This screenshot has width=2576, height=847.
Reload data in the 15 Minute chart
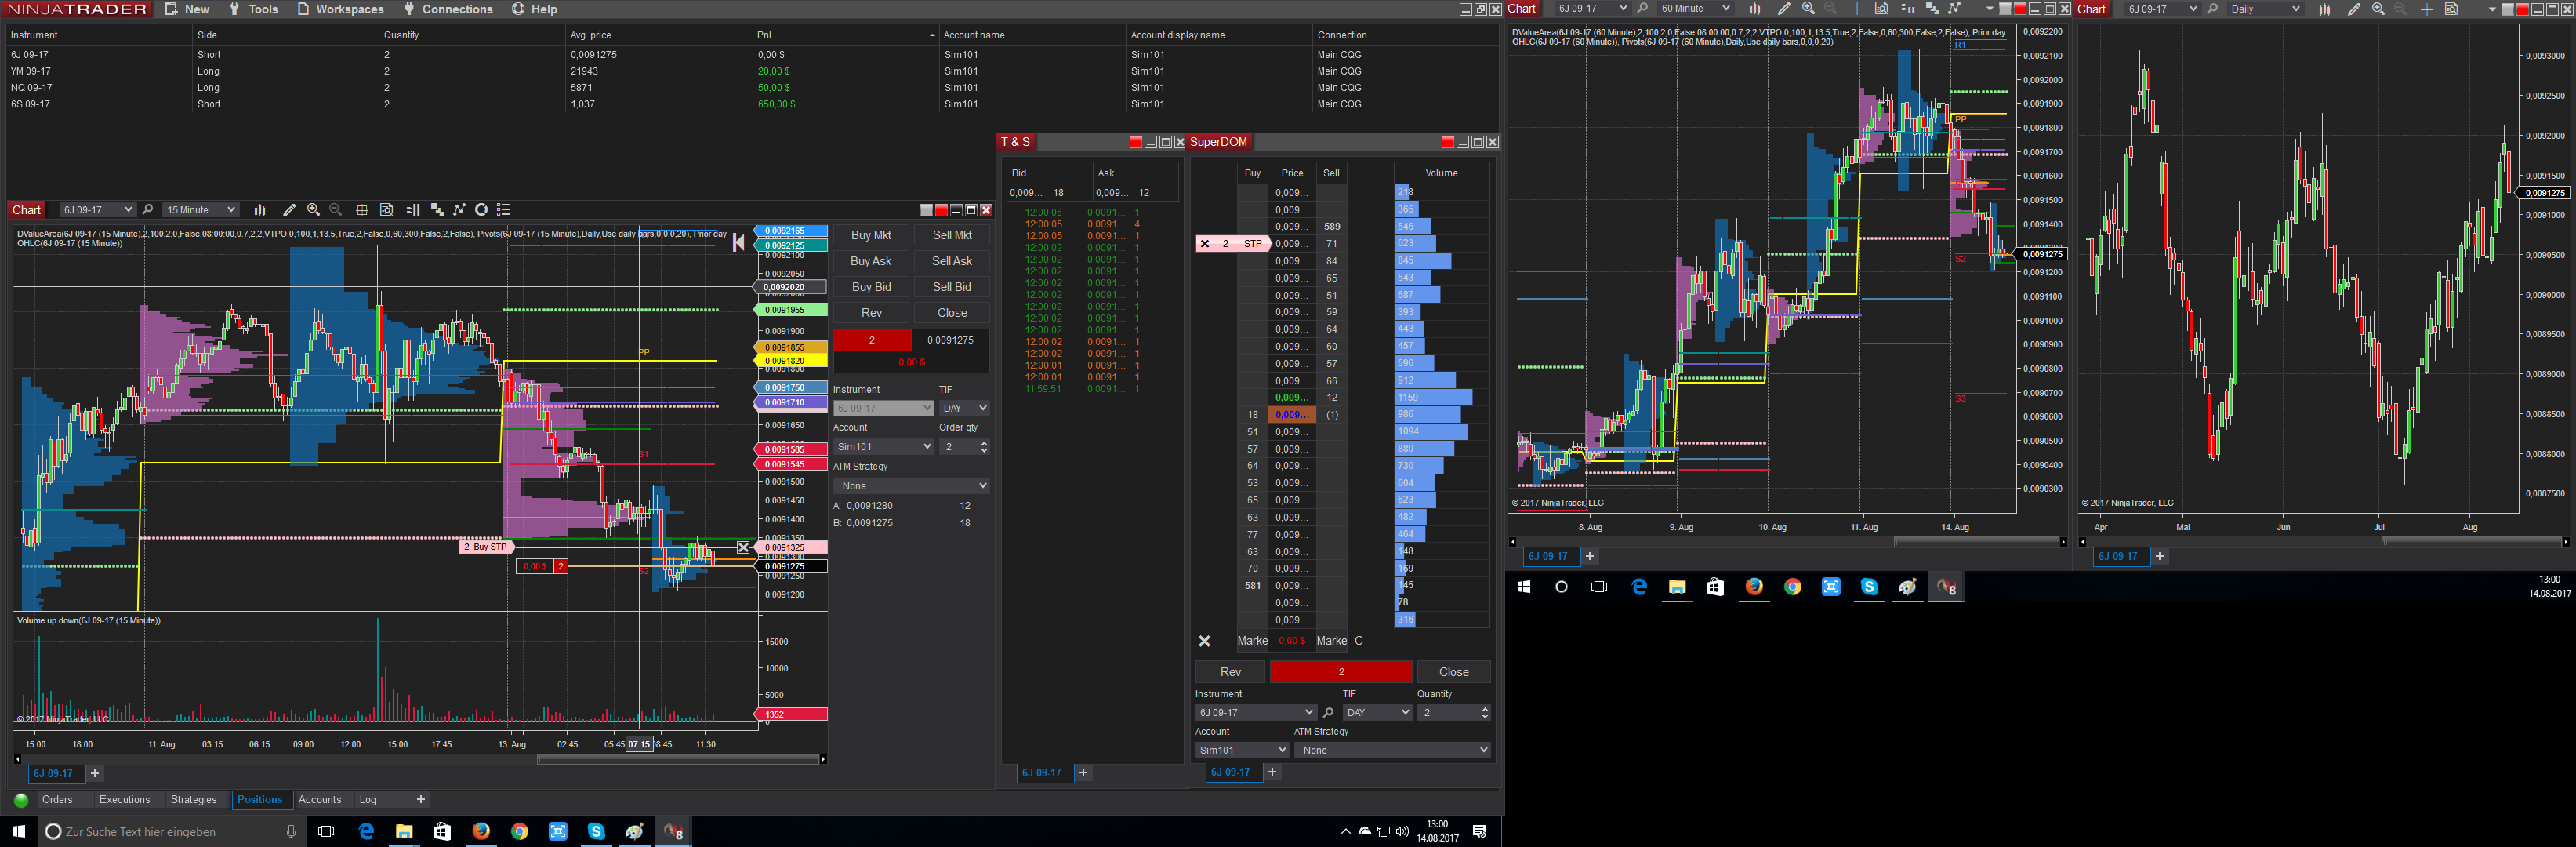pos(481,210)
